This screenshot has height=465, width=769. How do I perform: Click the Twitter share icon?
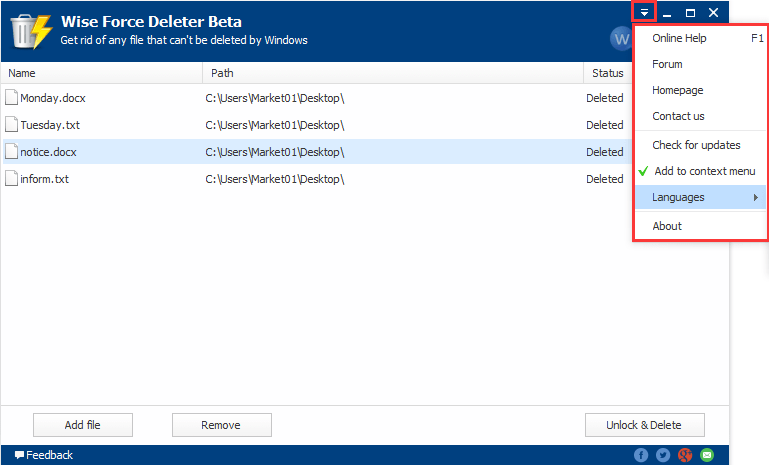pos(663,455)
